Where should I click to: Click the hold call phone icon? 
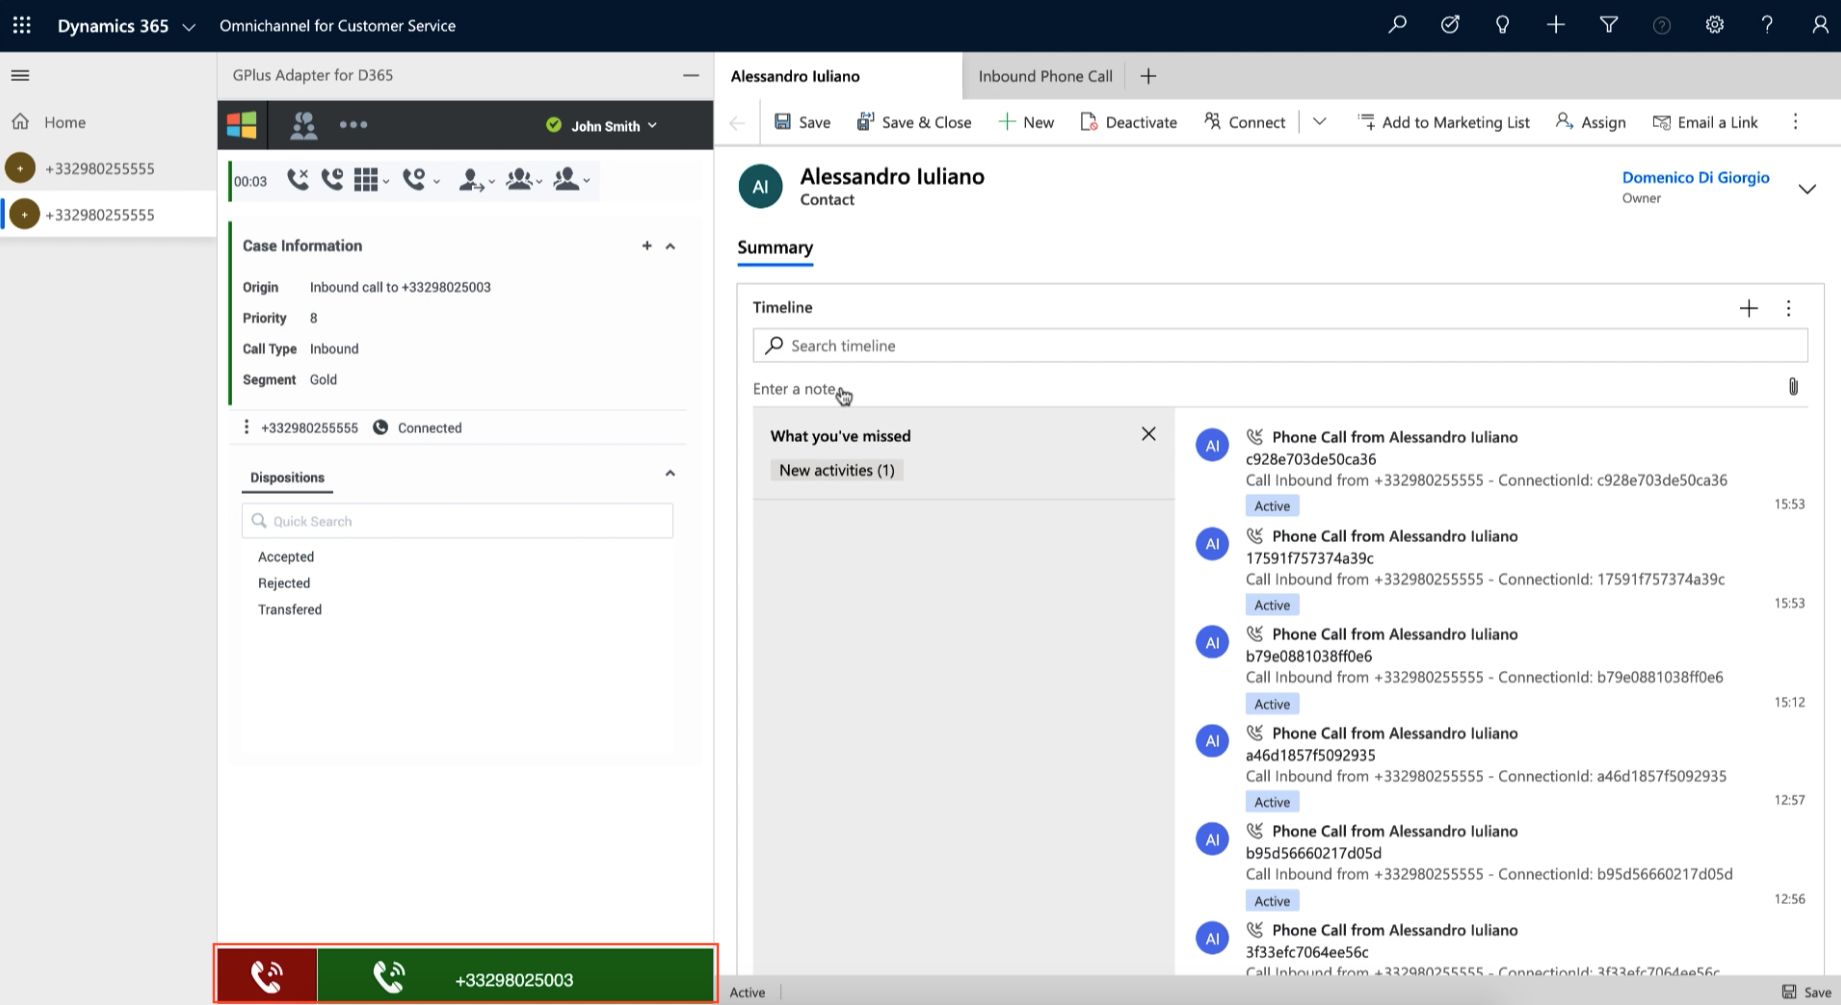click(x=332, y=180)
